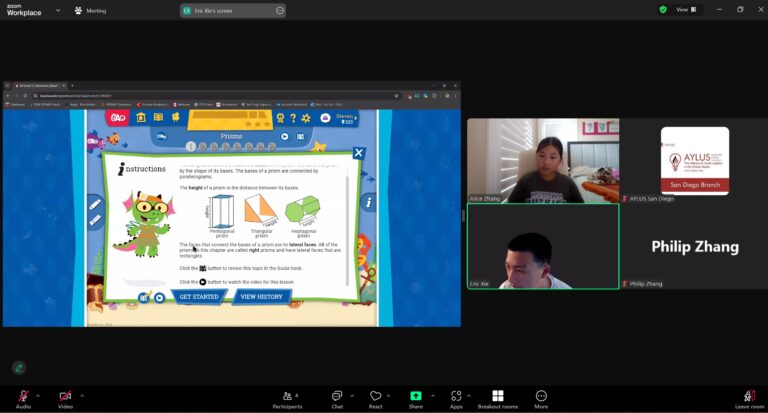Select the Meeting tab
Viewport: 768px width, 413px height.
[90, 10]
